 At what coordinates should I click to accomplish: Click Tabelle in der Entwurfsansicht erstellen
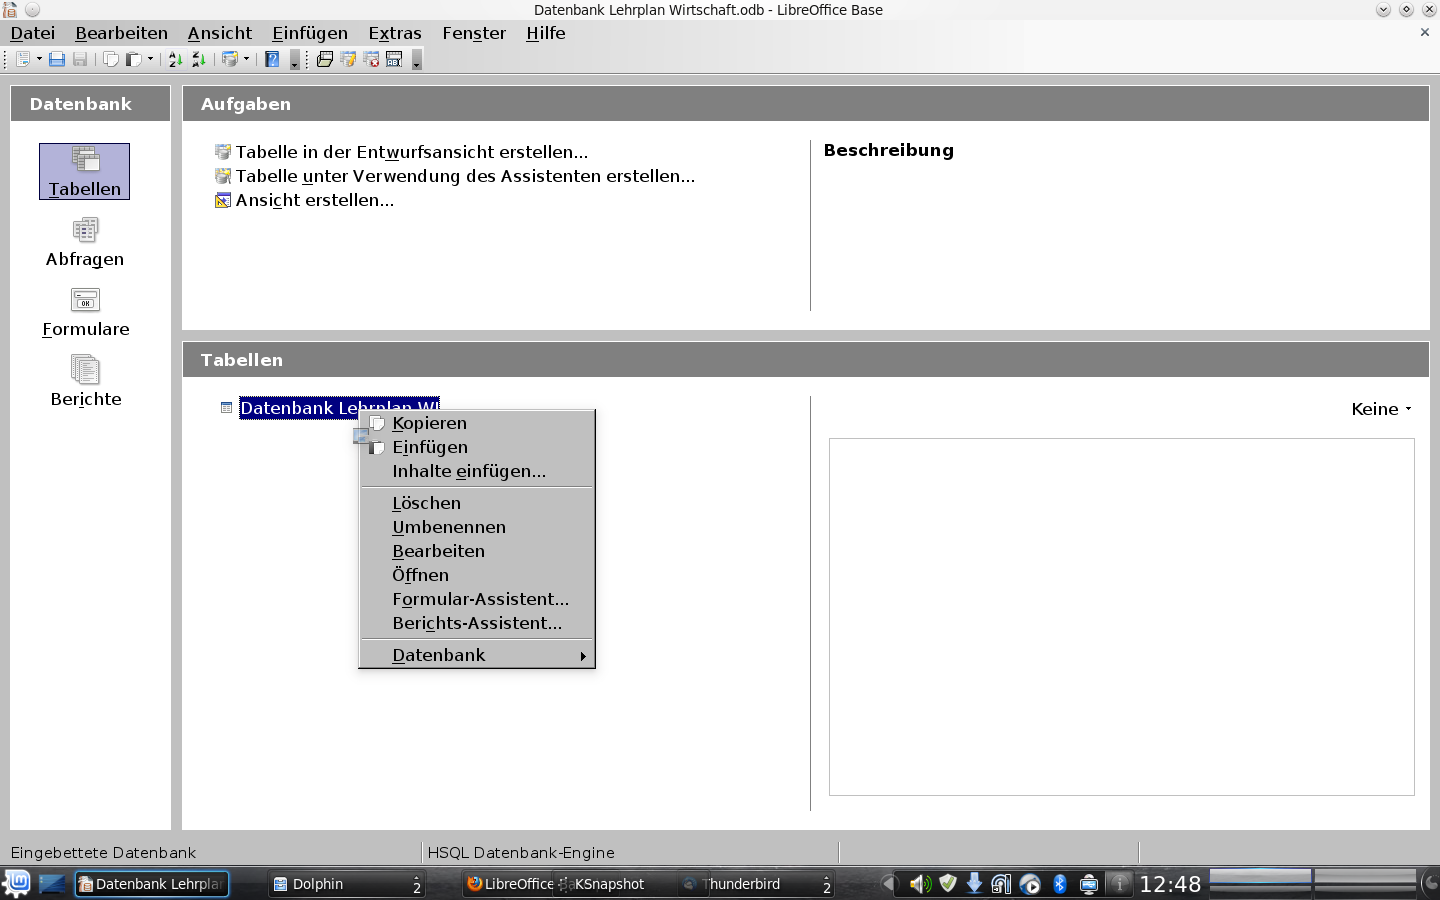pyautogui.click(x=411, y=152)
